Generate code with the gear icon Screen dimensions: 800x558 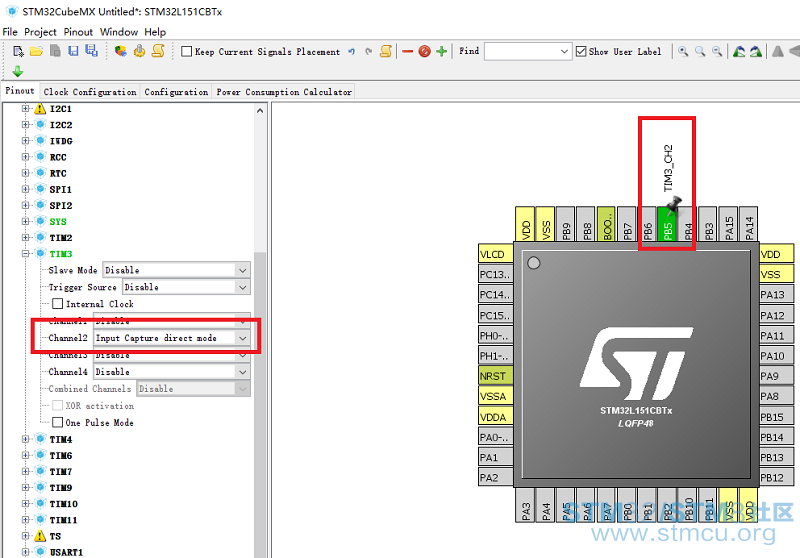pyautogui.click(x=139, y=51)
